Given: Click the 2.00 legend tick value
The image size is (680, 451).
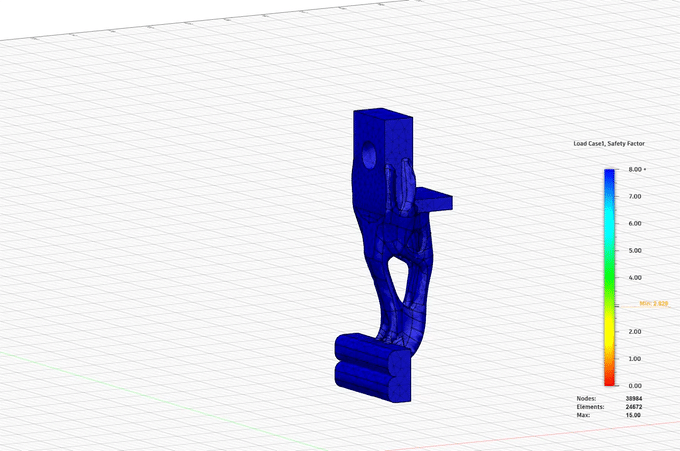Looking at the screenshot, I should (x=635, y=332).
